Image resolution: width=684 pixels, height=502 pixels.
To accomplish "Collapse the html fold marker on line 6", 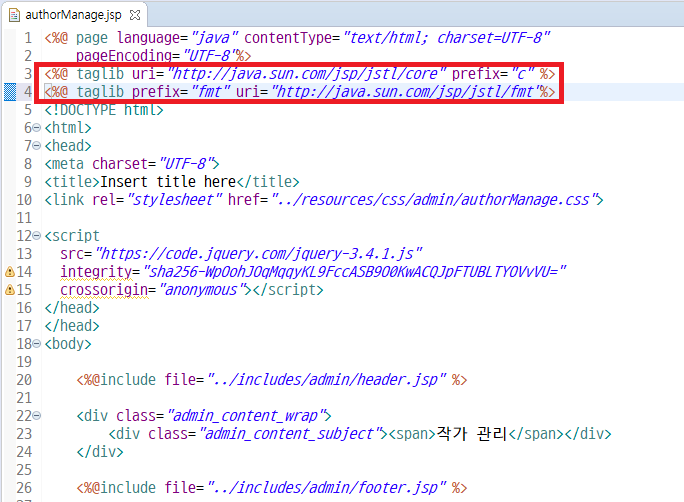I will 37,128.
